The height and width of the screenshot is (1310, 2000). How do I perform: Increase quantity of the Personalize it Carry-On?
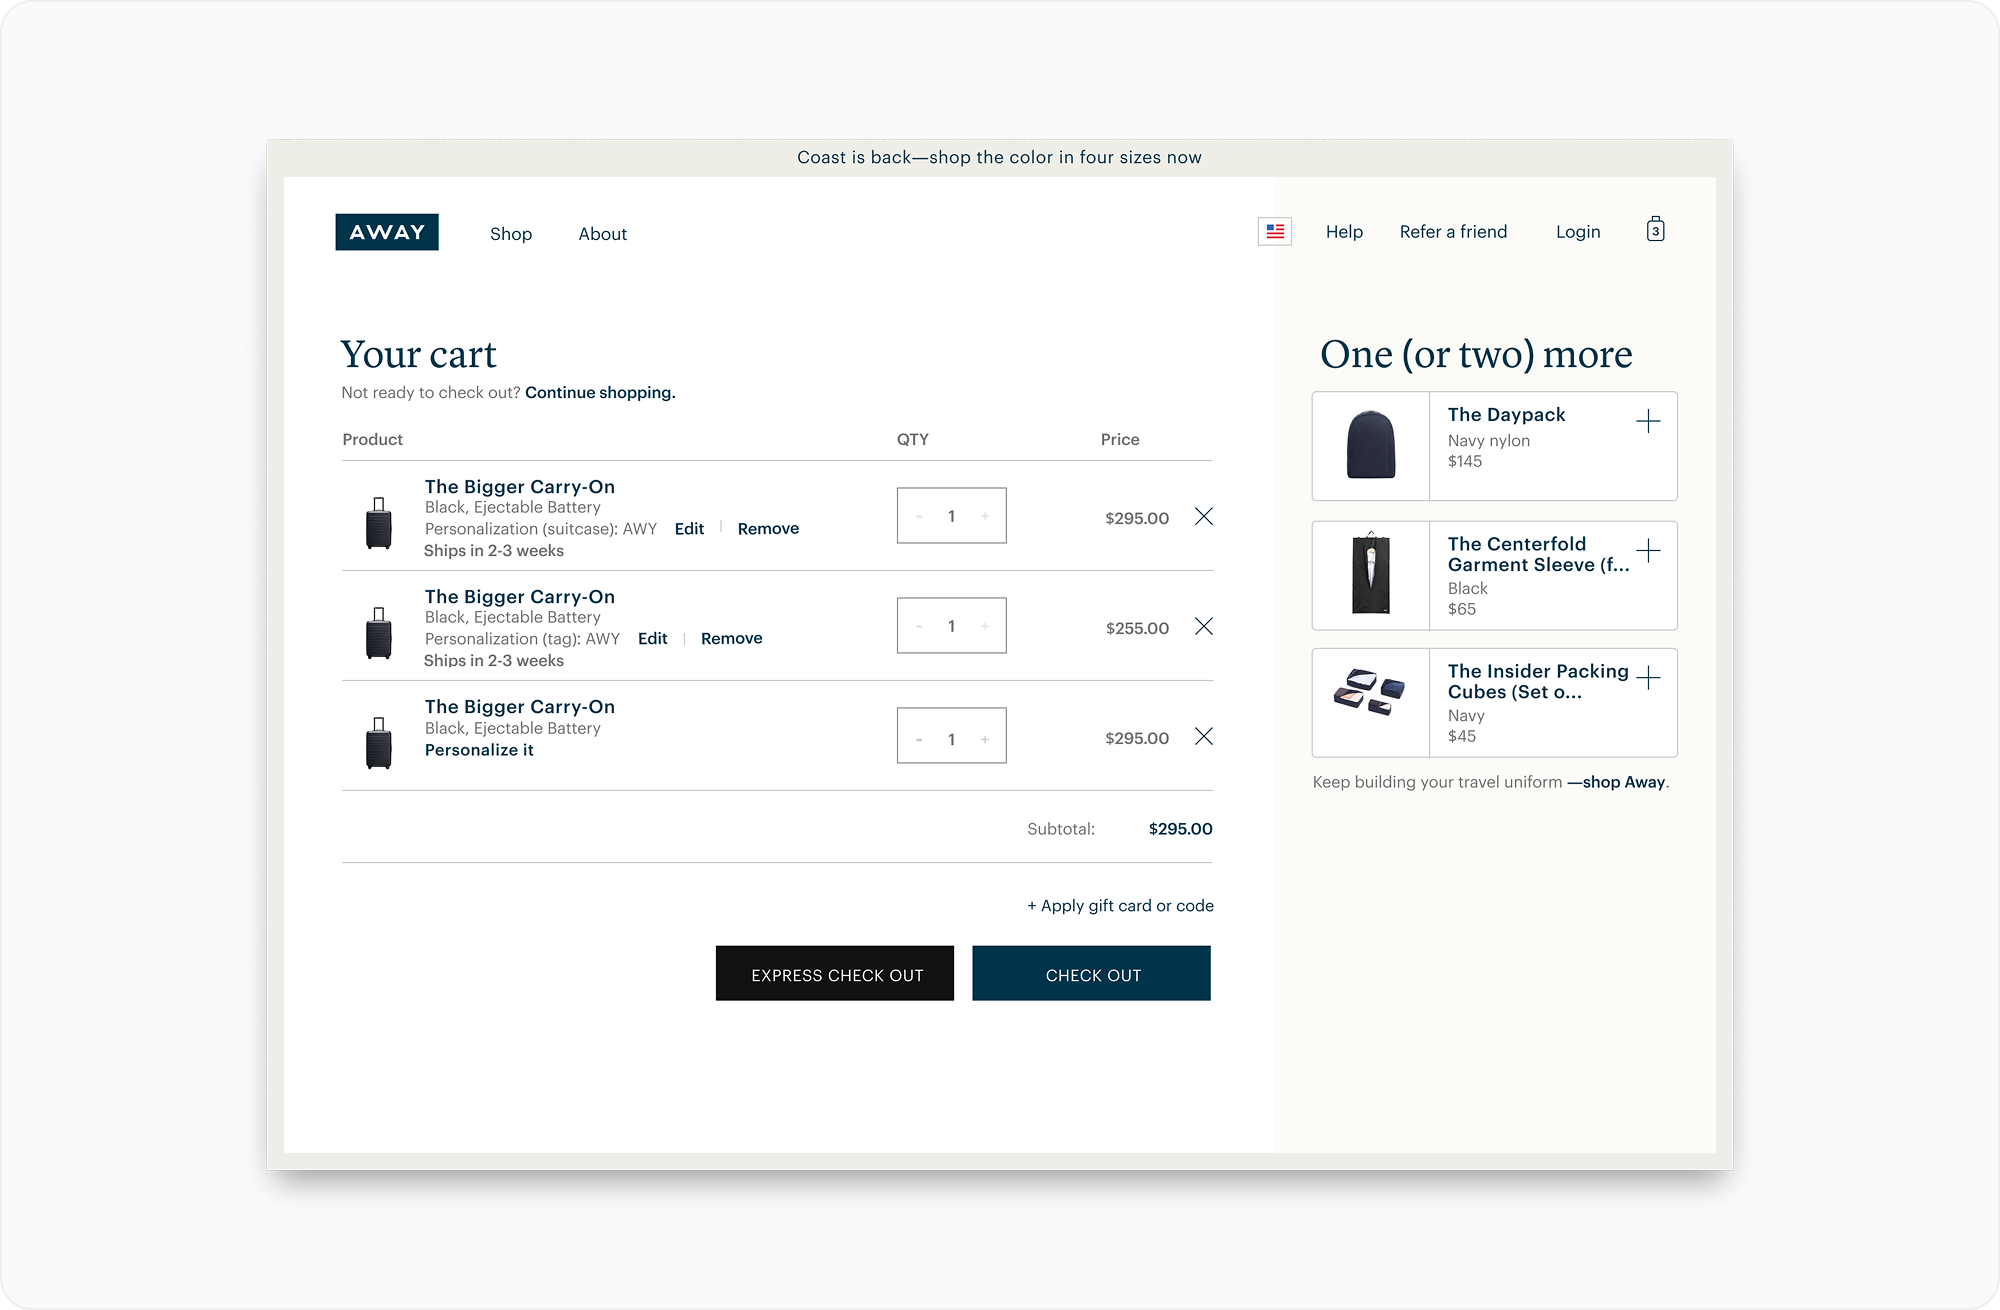985,739
